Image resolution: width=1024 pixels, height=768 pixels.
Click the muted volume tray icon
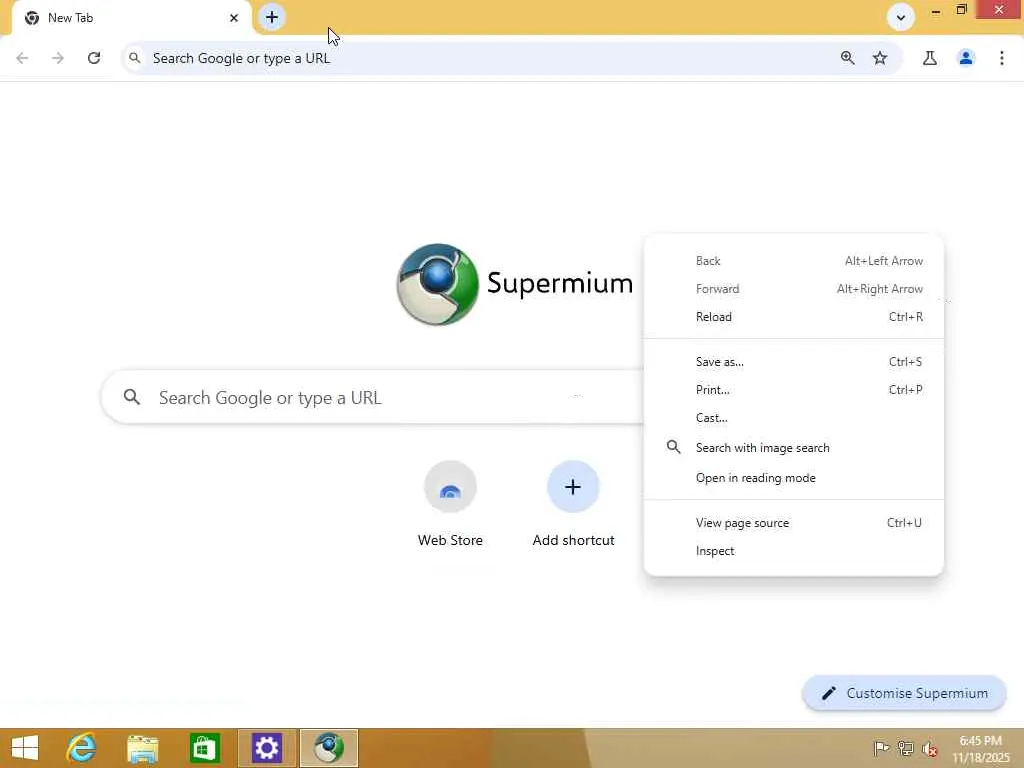[929, 748]
